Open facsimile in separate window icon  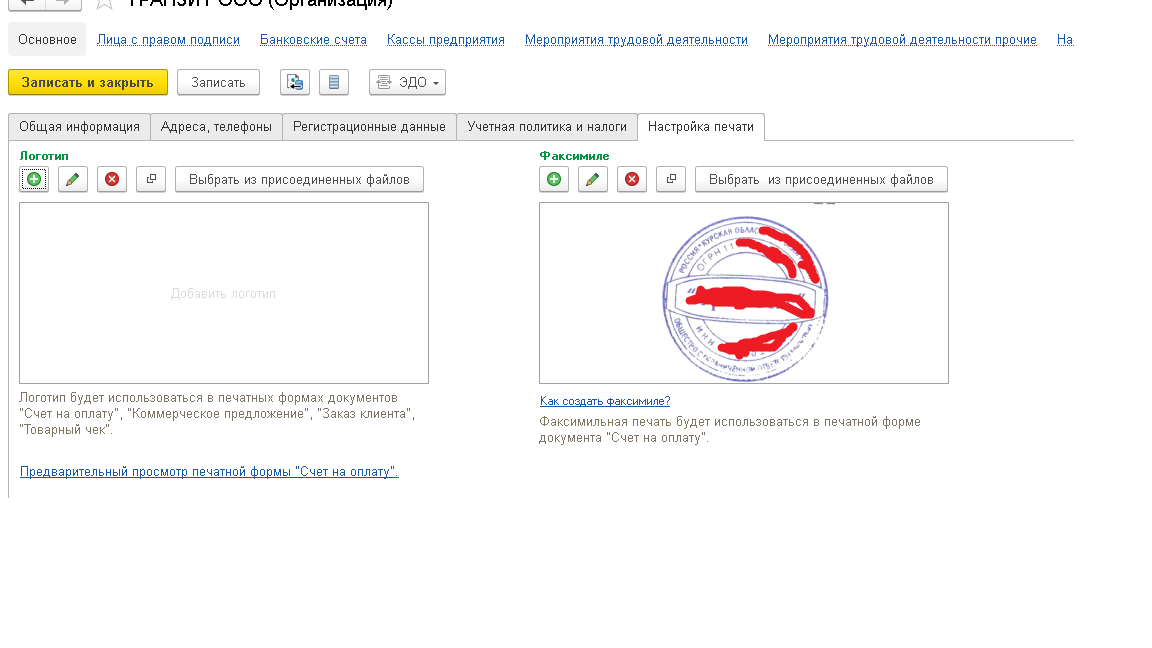pyautogui.click(x=671, y=180)
